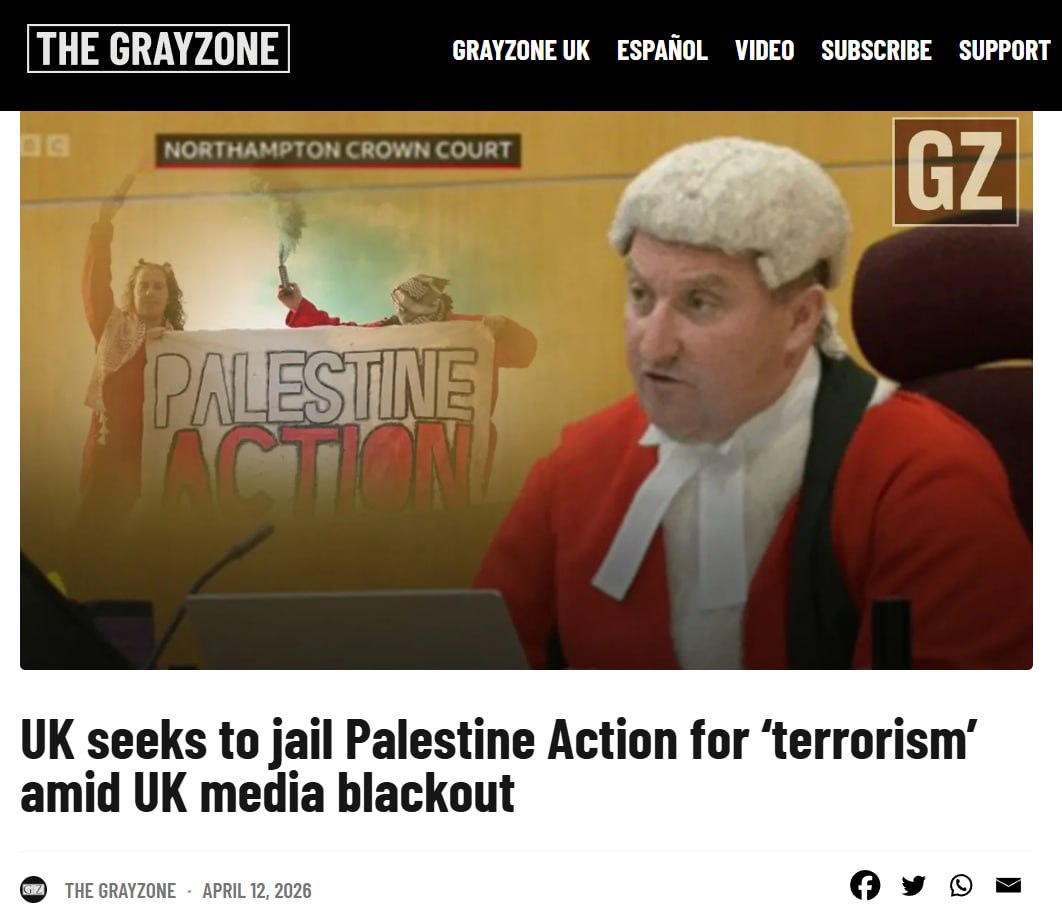Open the Support page link
1062x923 pixels.
pyautogui.click(x=1004, y=50)
